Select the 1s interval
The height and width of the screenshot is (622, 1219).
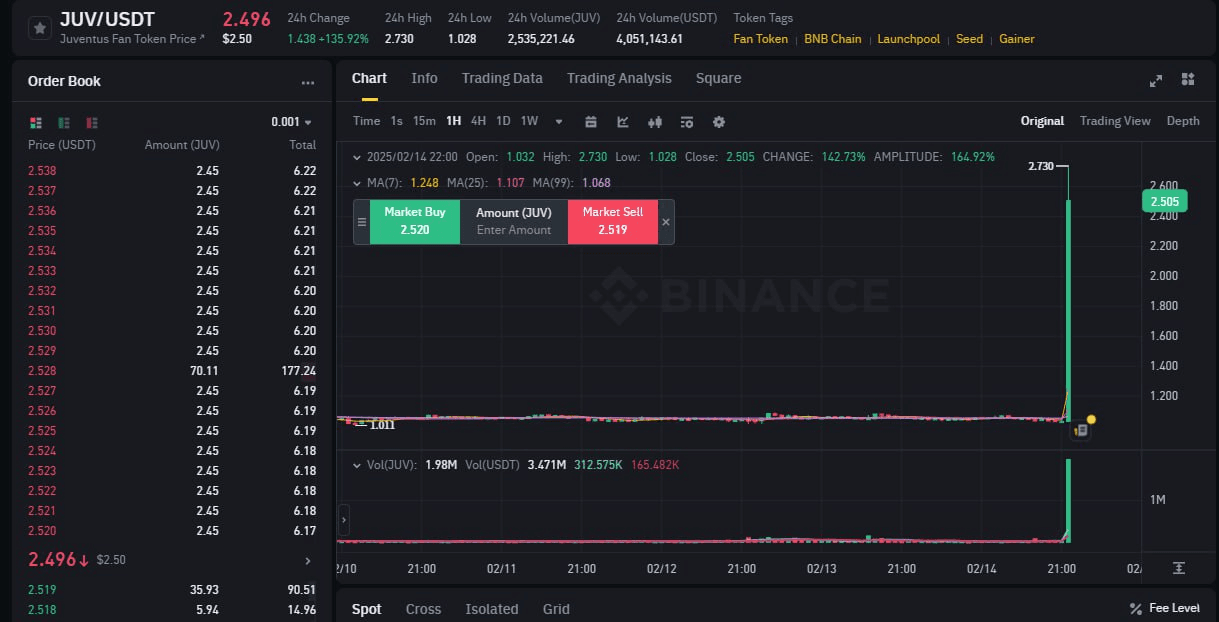[397, 121]
